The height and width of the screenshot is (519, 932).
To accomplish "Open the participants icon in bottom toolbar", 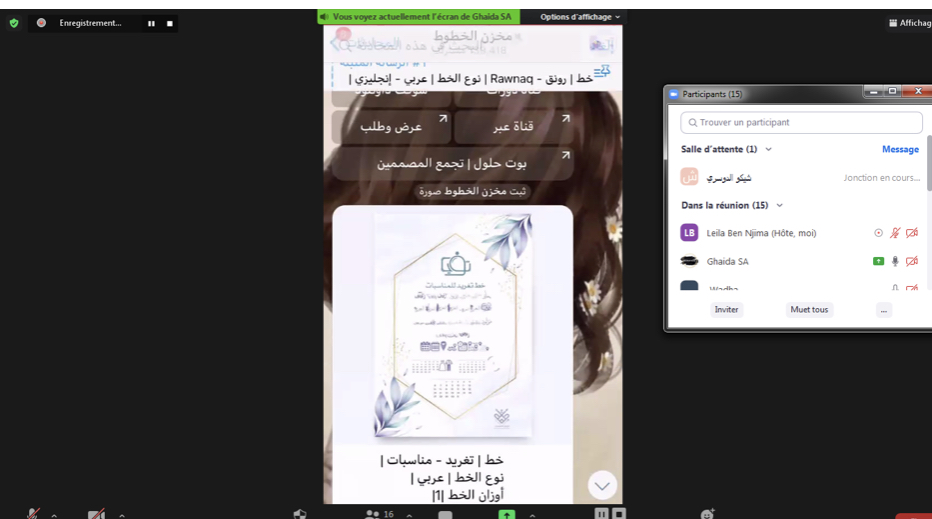I will coord(373,514).
